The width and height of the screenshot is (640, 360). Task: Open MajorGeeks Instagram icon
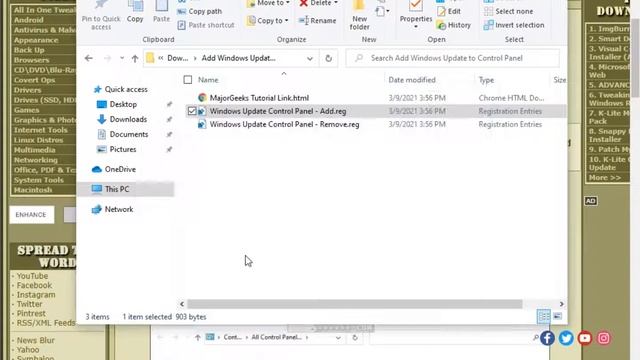pos(604,338)
